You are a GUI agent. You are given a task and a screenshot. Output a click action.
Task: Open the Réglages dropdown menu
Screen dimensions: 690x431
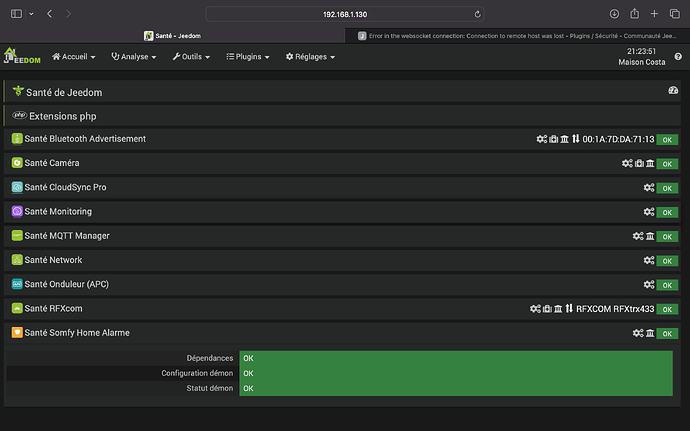click(x=310, y=57)
